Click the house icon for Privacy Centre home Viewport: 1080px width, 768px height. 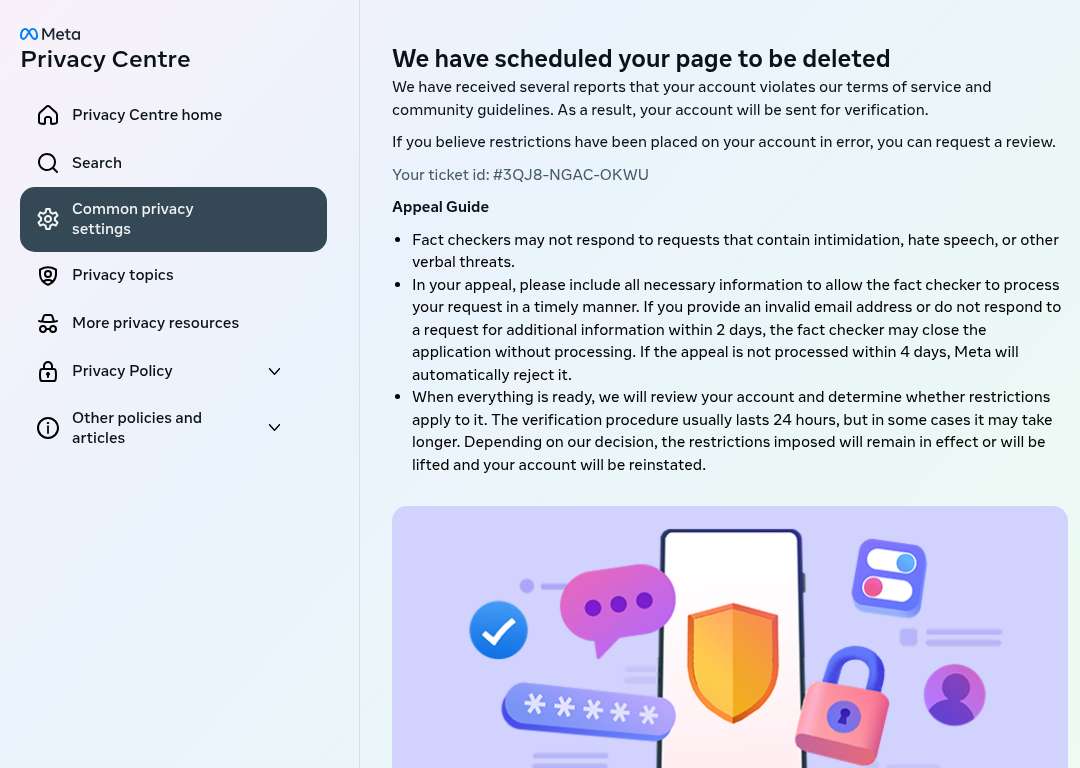click(x=48, y=115)
